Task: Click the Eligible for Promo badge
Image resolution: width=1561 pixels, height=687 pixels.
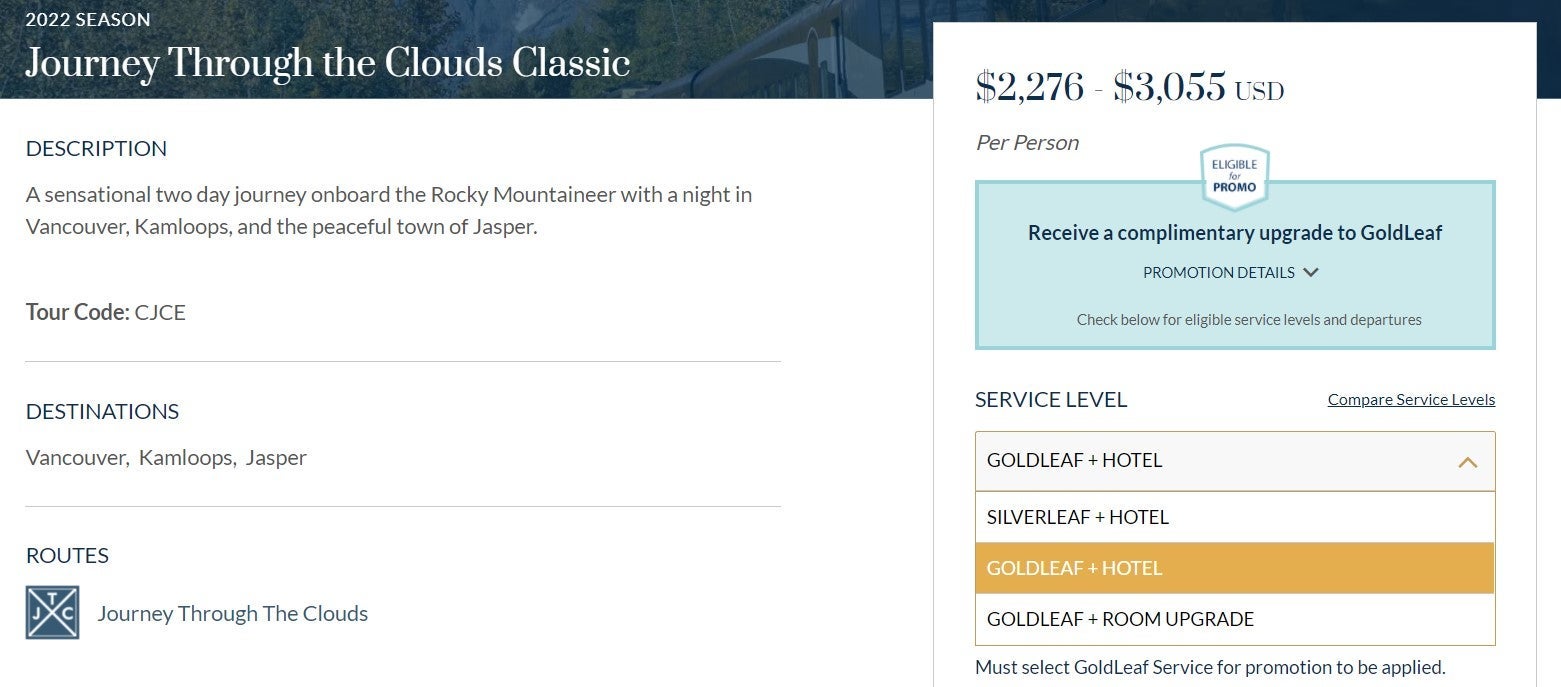Action: pyautogui.click(x=1234, y=177)
